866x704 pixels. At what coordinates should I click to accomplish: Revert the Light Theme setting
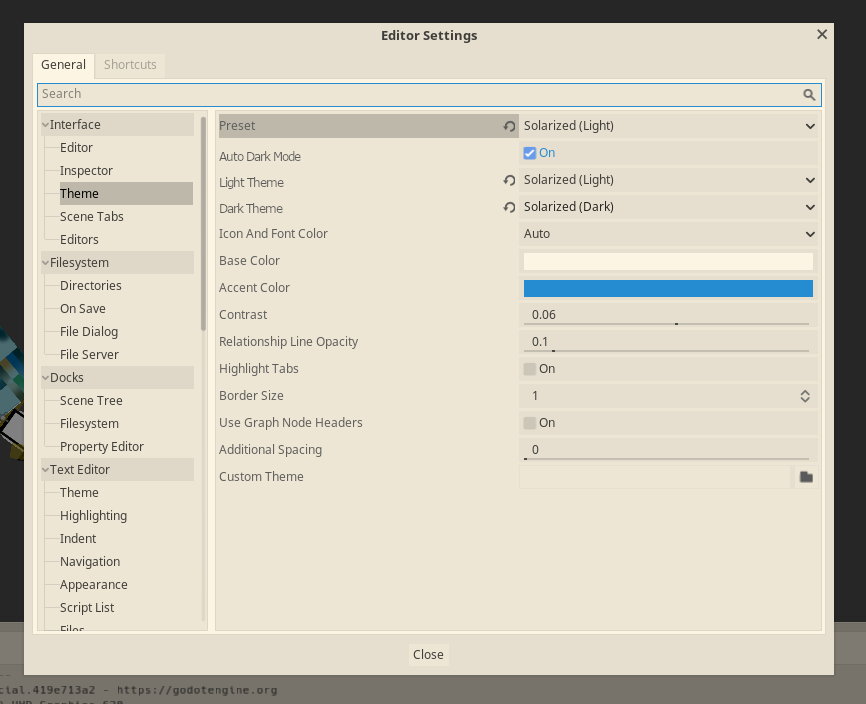[509, 180]
